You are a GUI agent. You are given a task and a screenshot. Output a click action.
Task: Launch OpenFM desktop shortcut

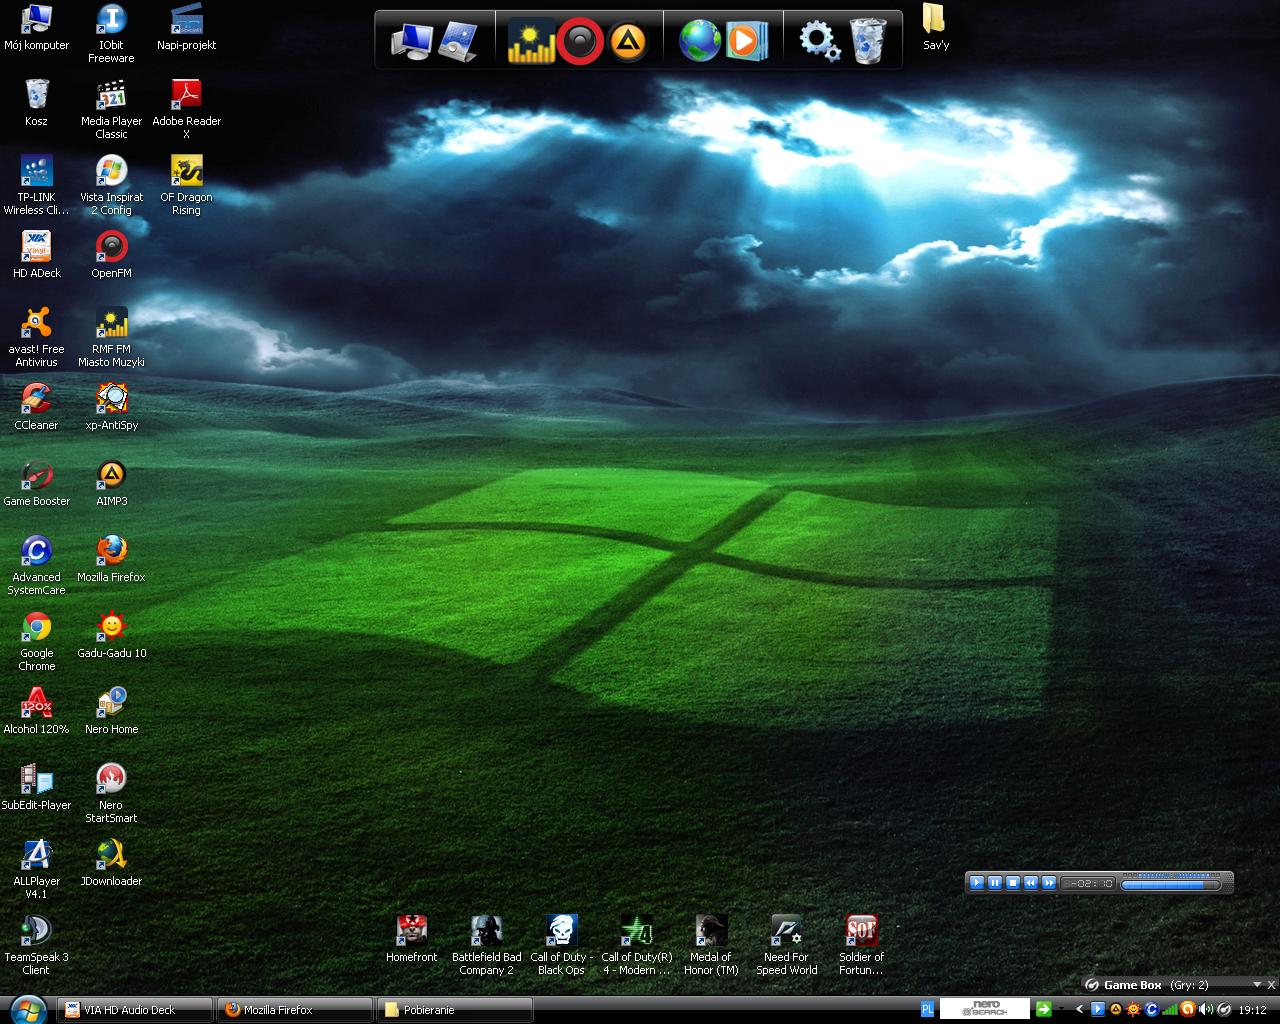coord(111,255)
